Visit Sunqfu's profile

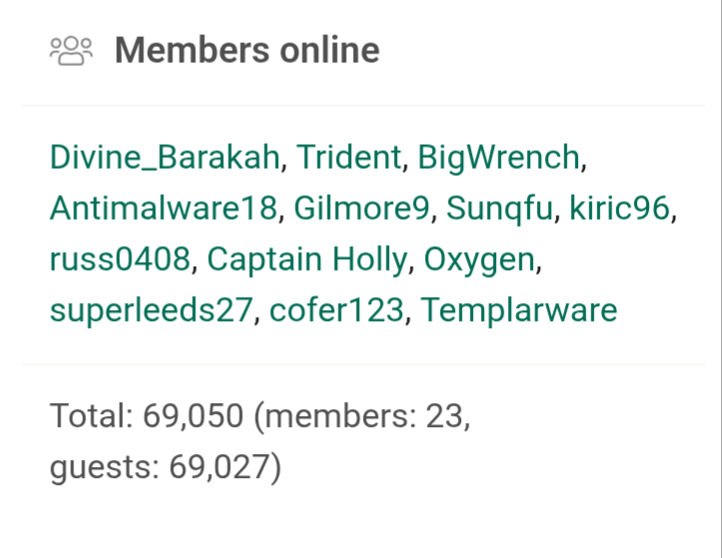499,208
